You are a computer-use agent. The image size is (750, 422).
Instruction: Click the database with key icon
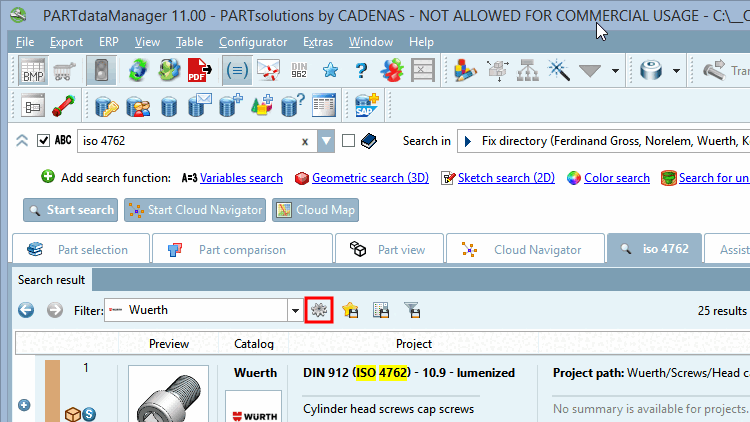coord(106,105)
